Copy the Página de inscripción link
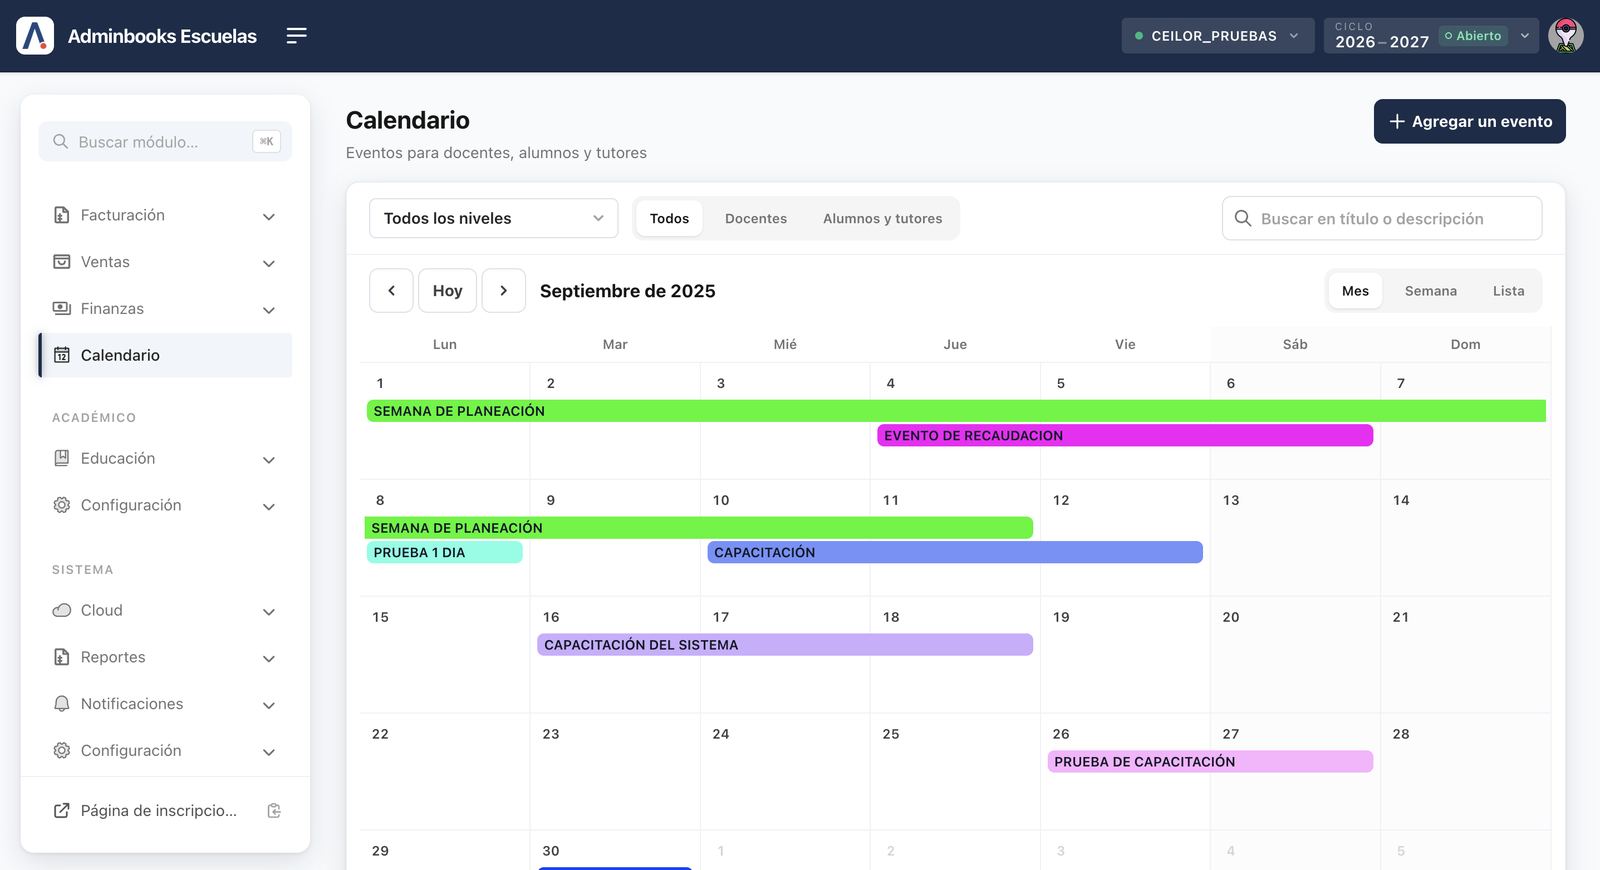 point(274,811)
